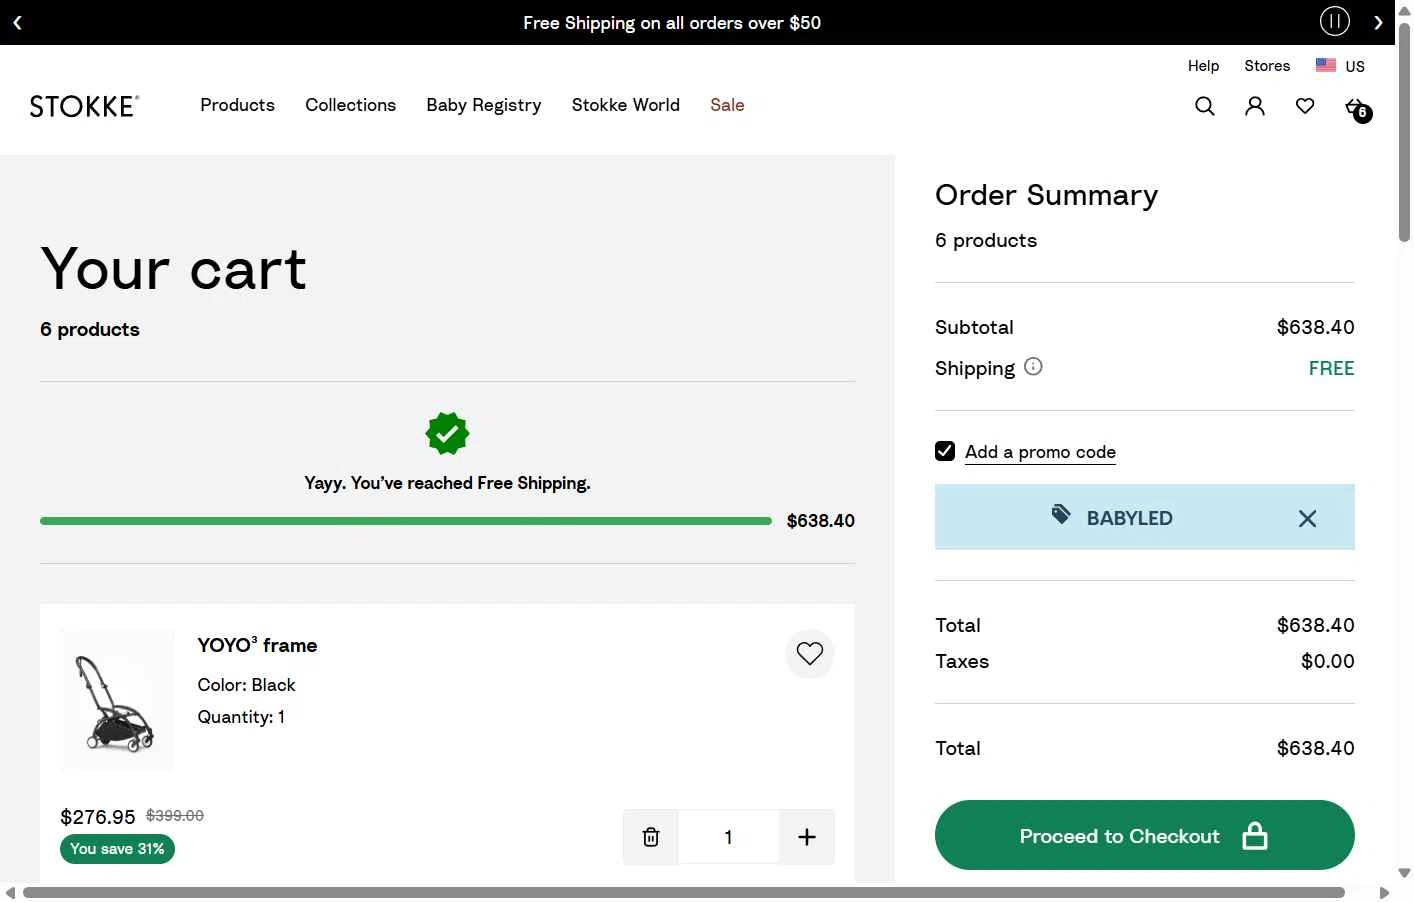Delete YOYO³ frame with trash icon

point(651,837)
